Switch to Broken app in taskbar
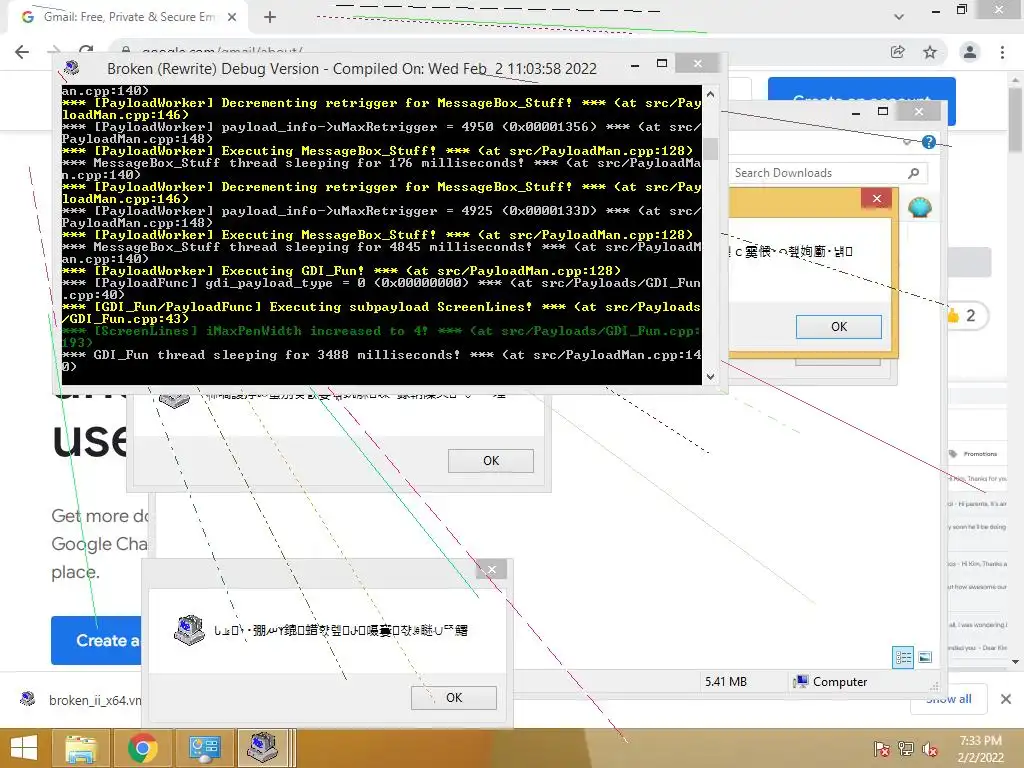 coord(264,748)
